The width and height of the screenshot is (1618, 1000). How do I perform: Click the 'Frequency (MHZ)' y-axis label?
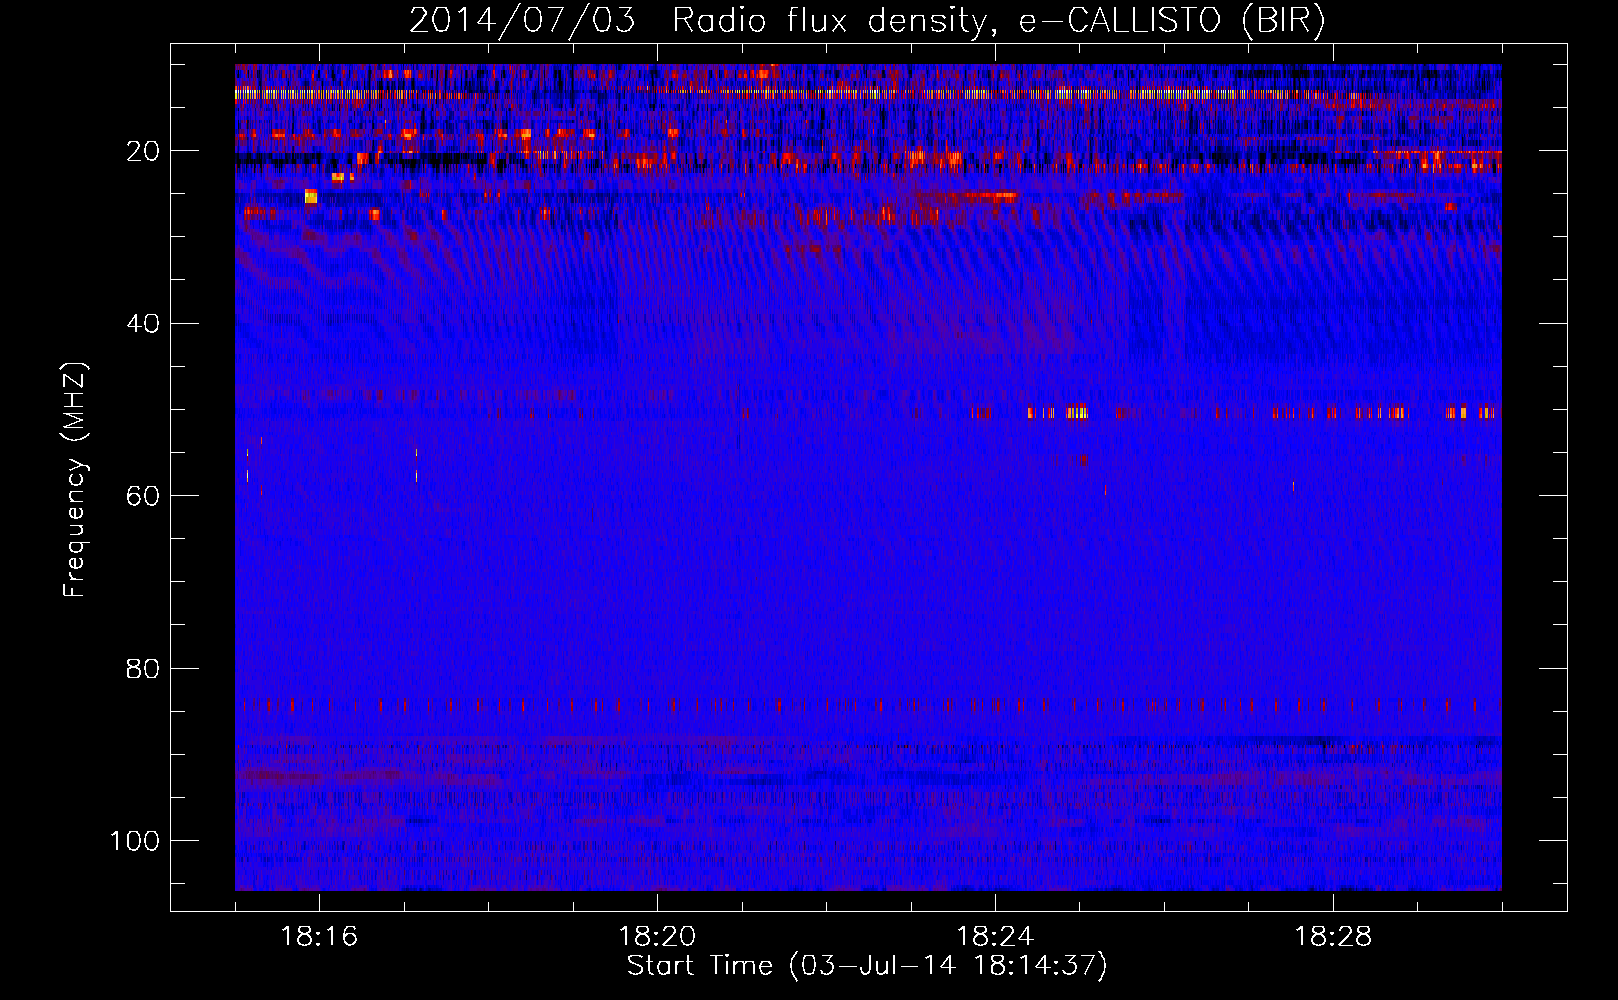point(75,480)
